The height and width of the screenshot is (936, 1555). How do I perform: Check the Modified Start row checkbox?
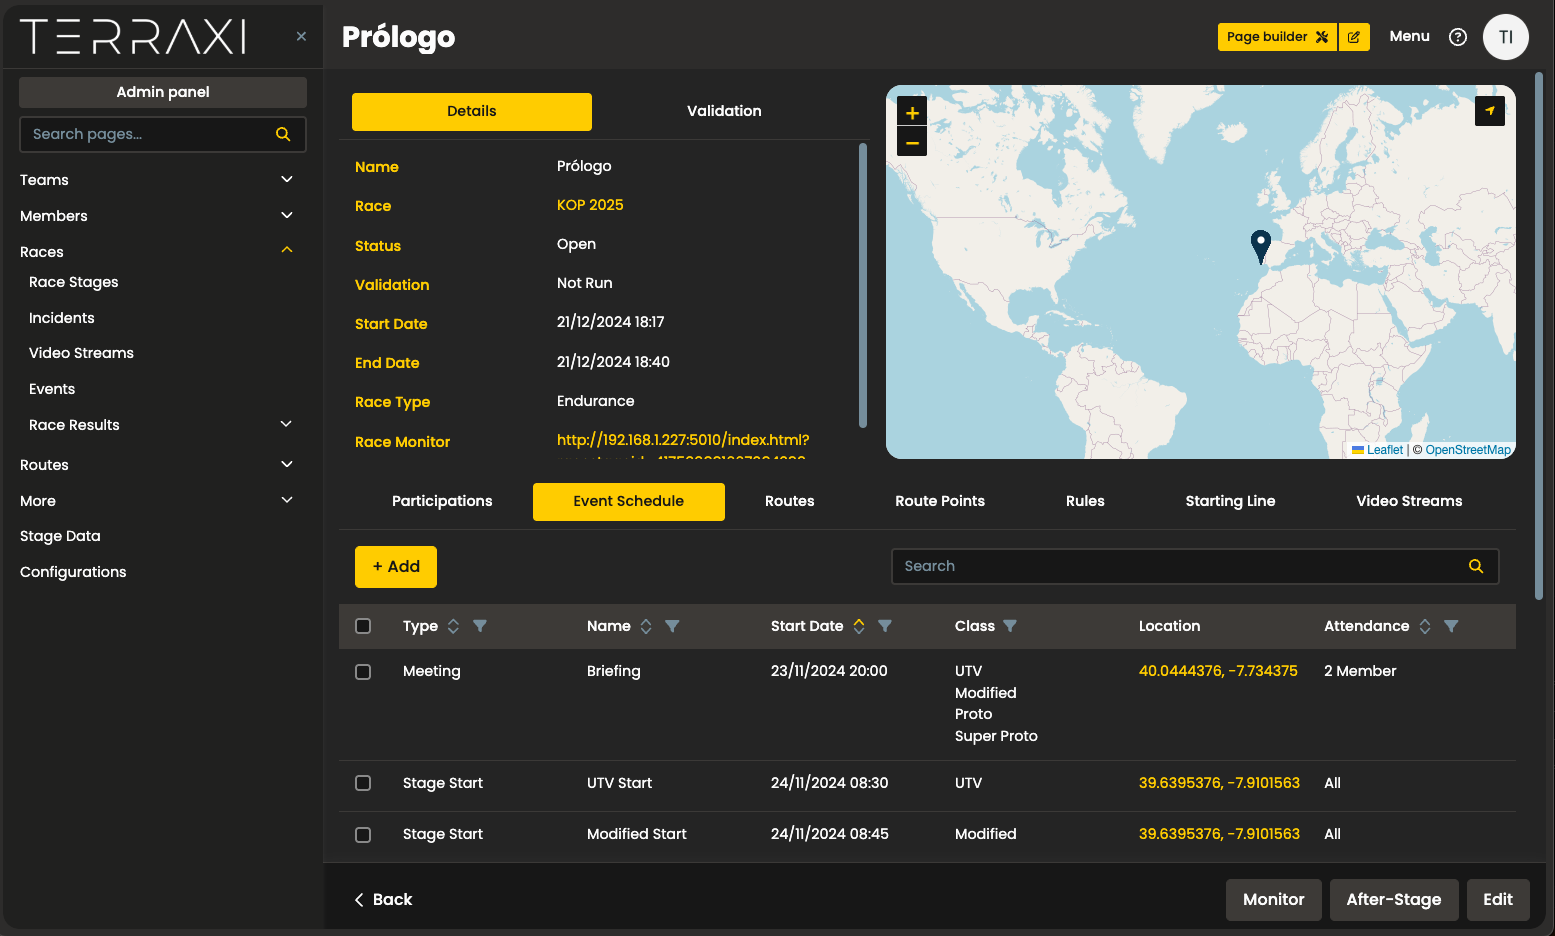pos(363,835)
